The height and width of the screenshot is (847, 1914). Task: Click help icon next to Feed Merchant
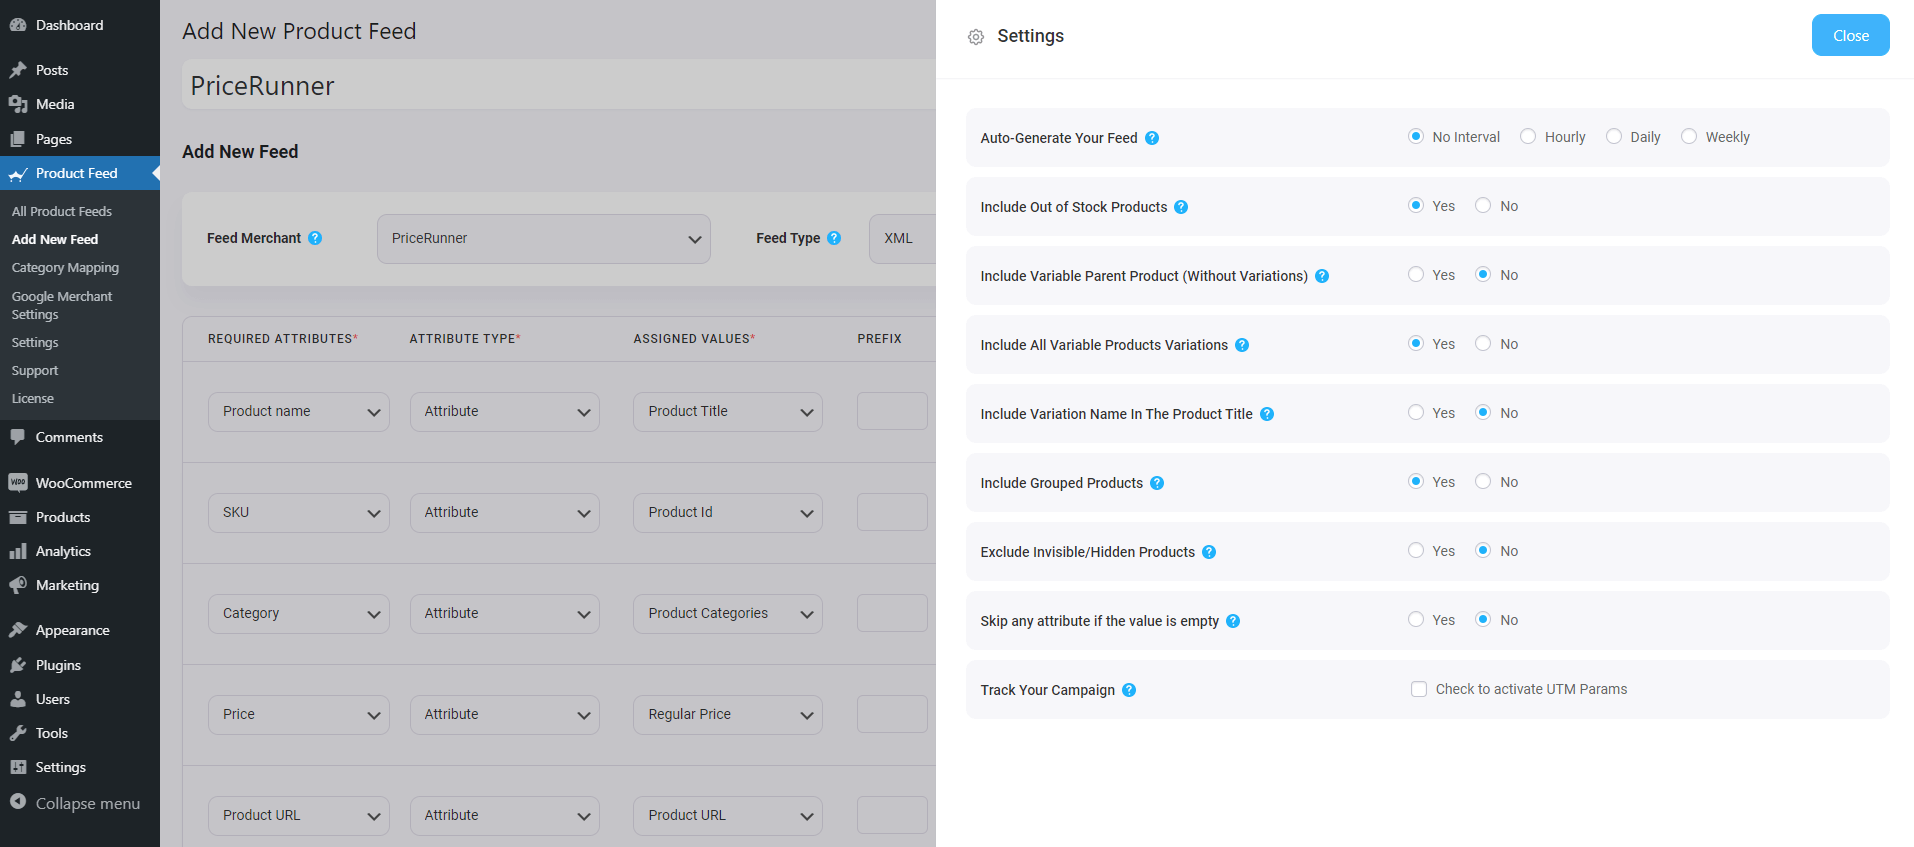pyautogui.click(x=315, y=238)
